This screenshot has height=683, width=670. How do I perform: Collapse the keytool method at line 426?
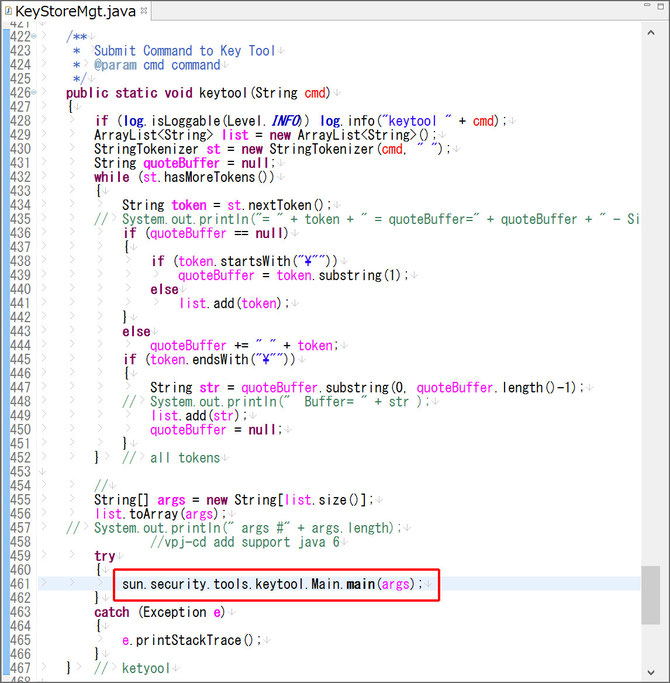point(34,92)
